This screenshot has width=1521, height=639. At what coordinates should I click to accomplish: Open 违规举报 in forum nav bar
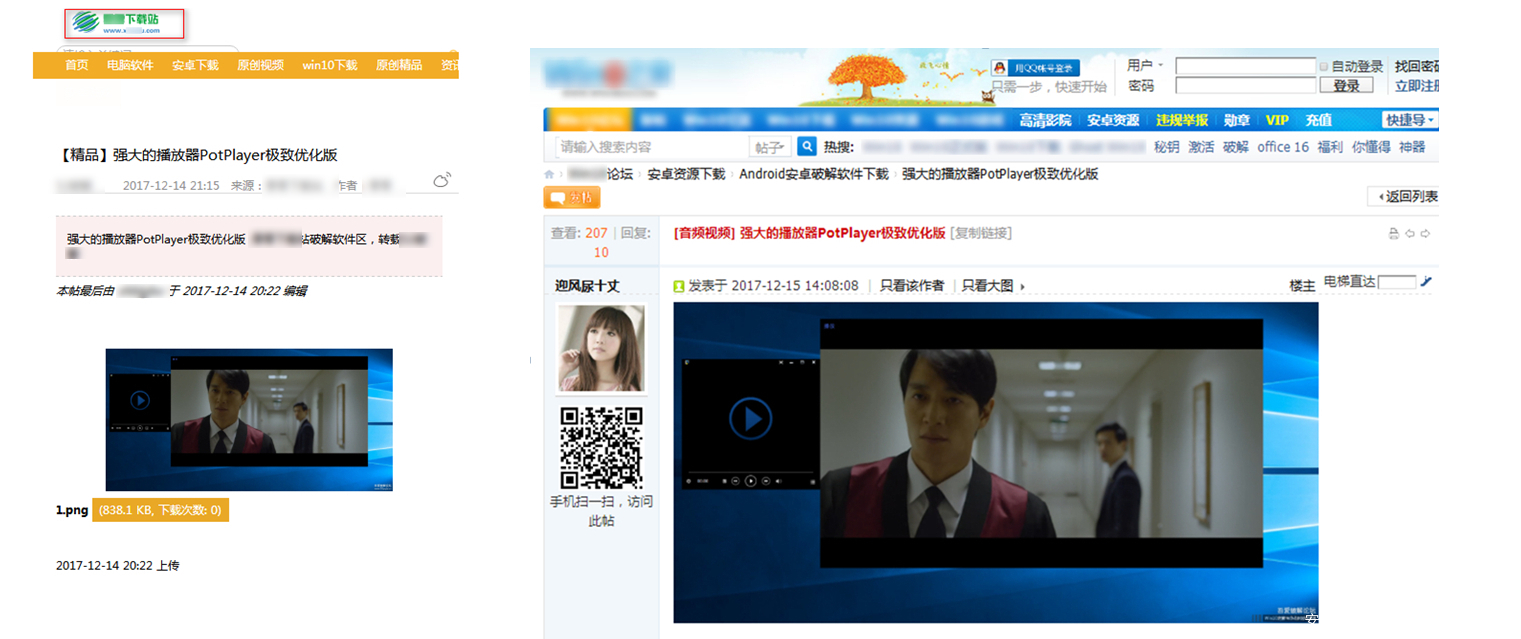click(x=1182, y=120)
